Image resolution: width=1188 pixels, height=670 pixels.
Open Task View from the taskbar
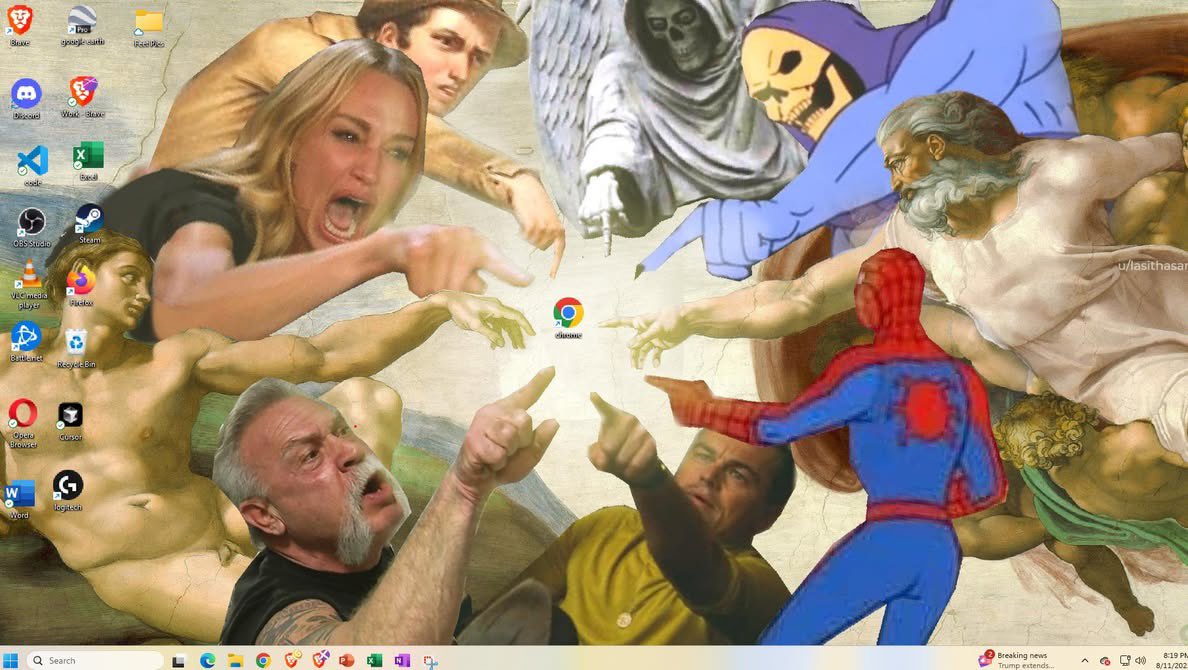(x=178, y=661)
